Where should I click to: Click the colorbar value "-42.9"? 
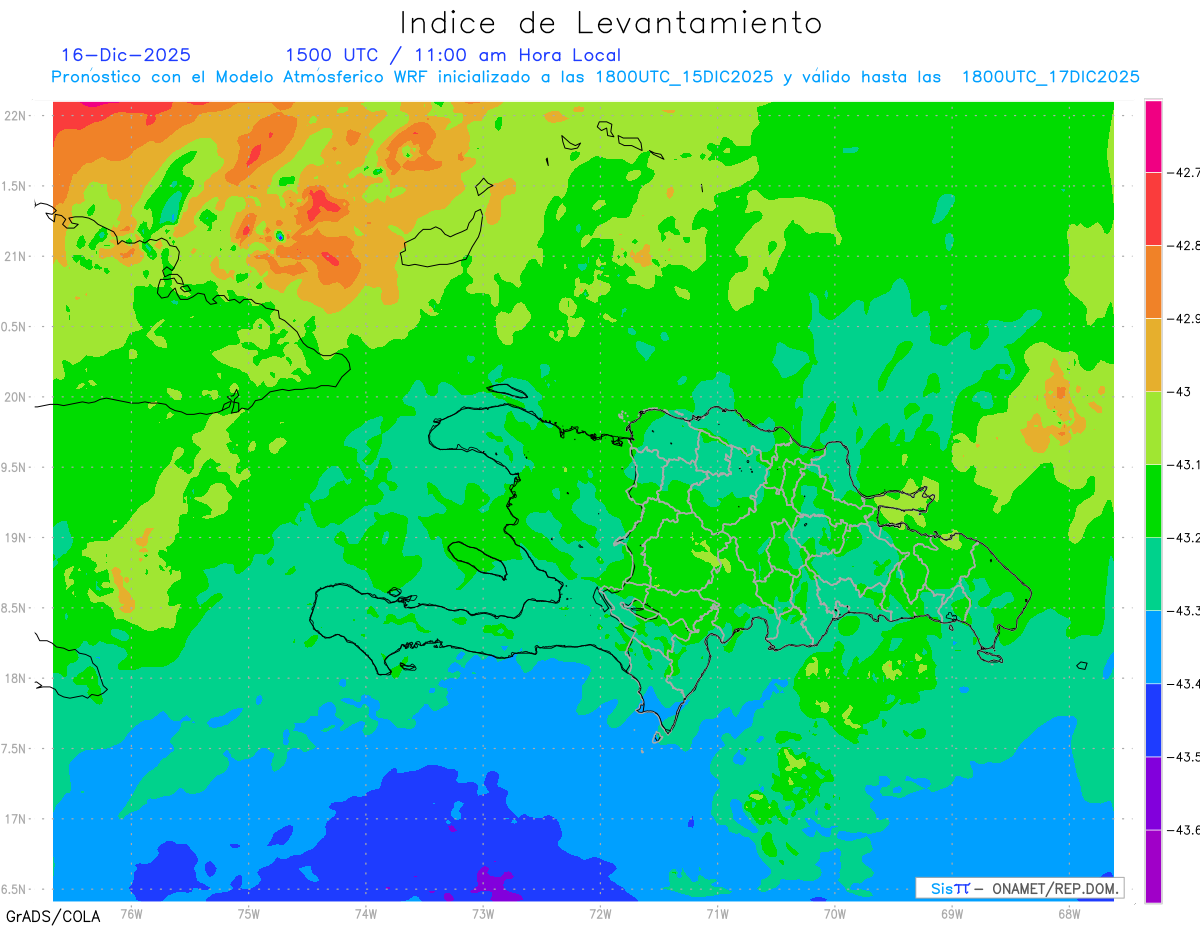(x=1186, y=319)
